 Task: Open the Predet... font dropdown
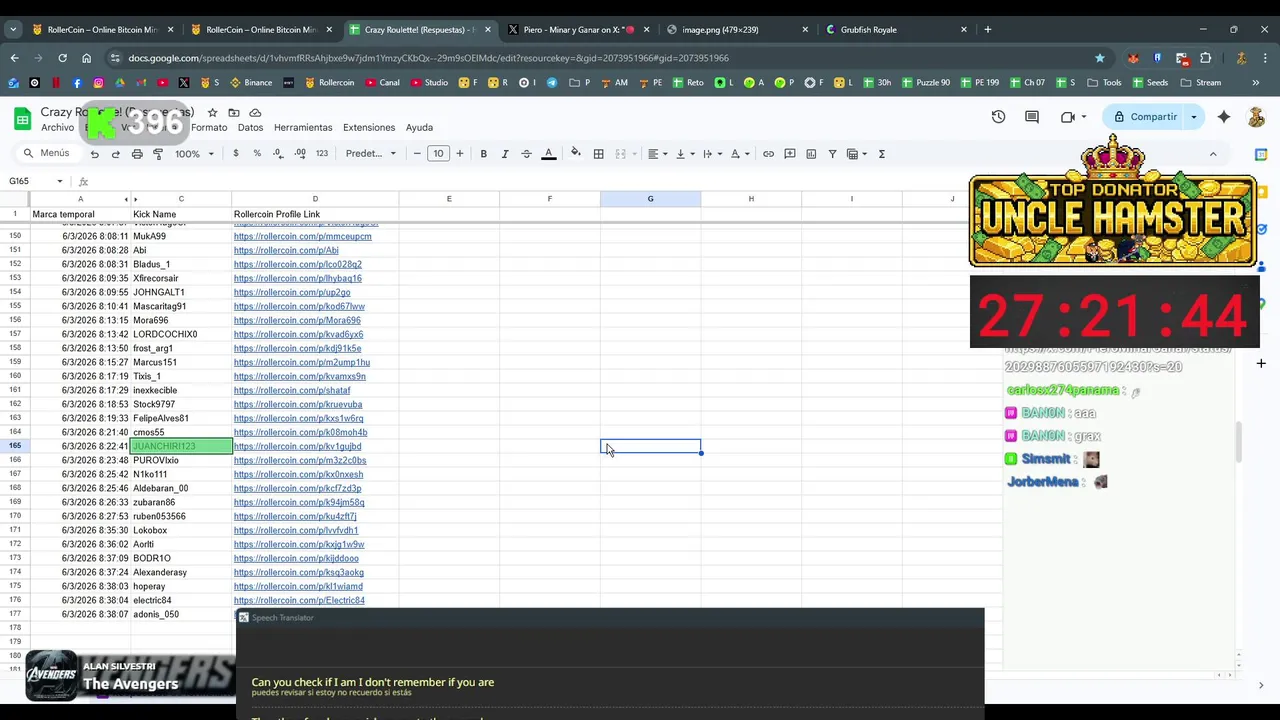click(x=371, y=154)
